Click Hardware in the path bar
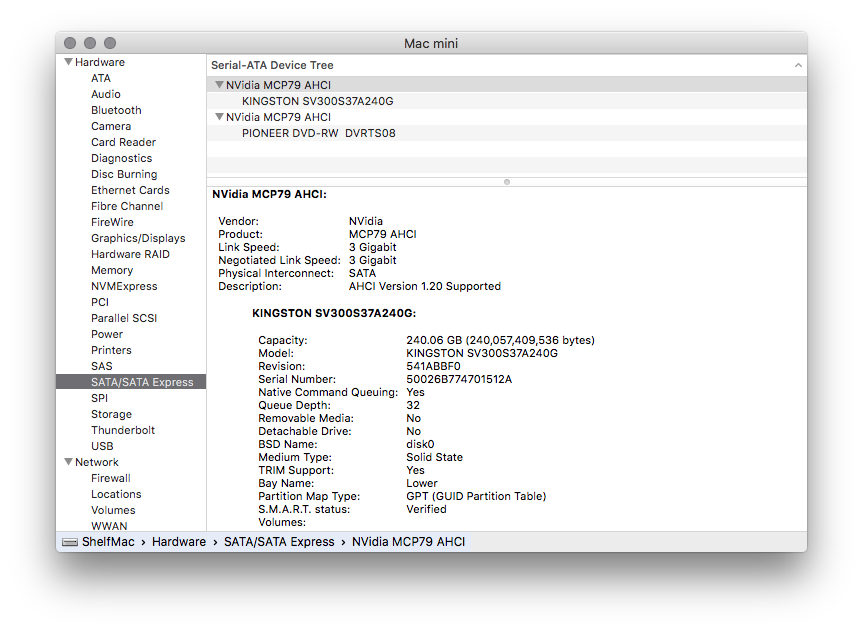 pyautogui.click(x=179, y=542)
